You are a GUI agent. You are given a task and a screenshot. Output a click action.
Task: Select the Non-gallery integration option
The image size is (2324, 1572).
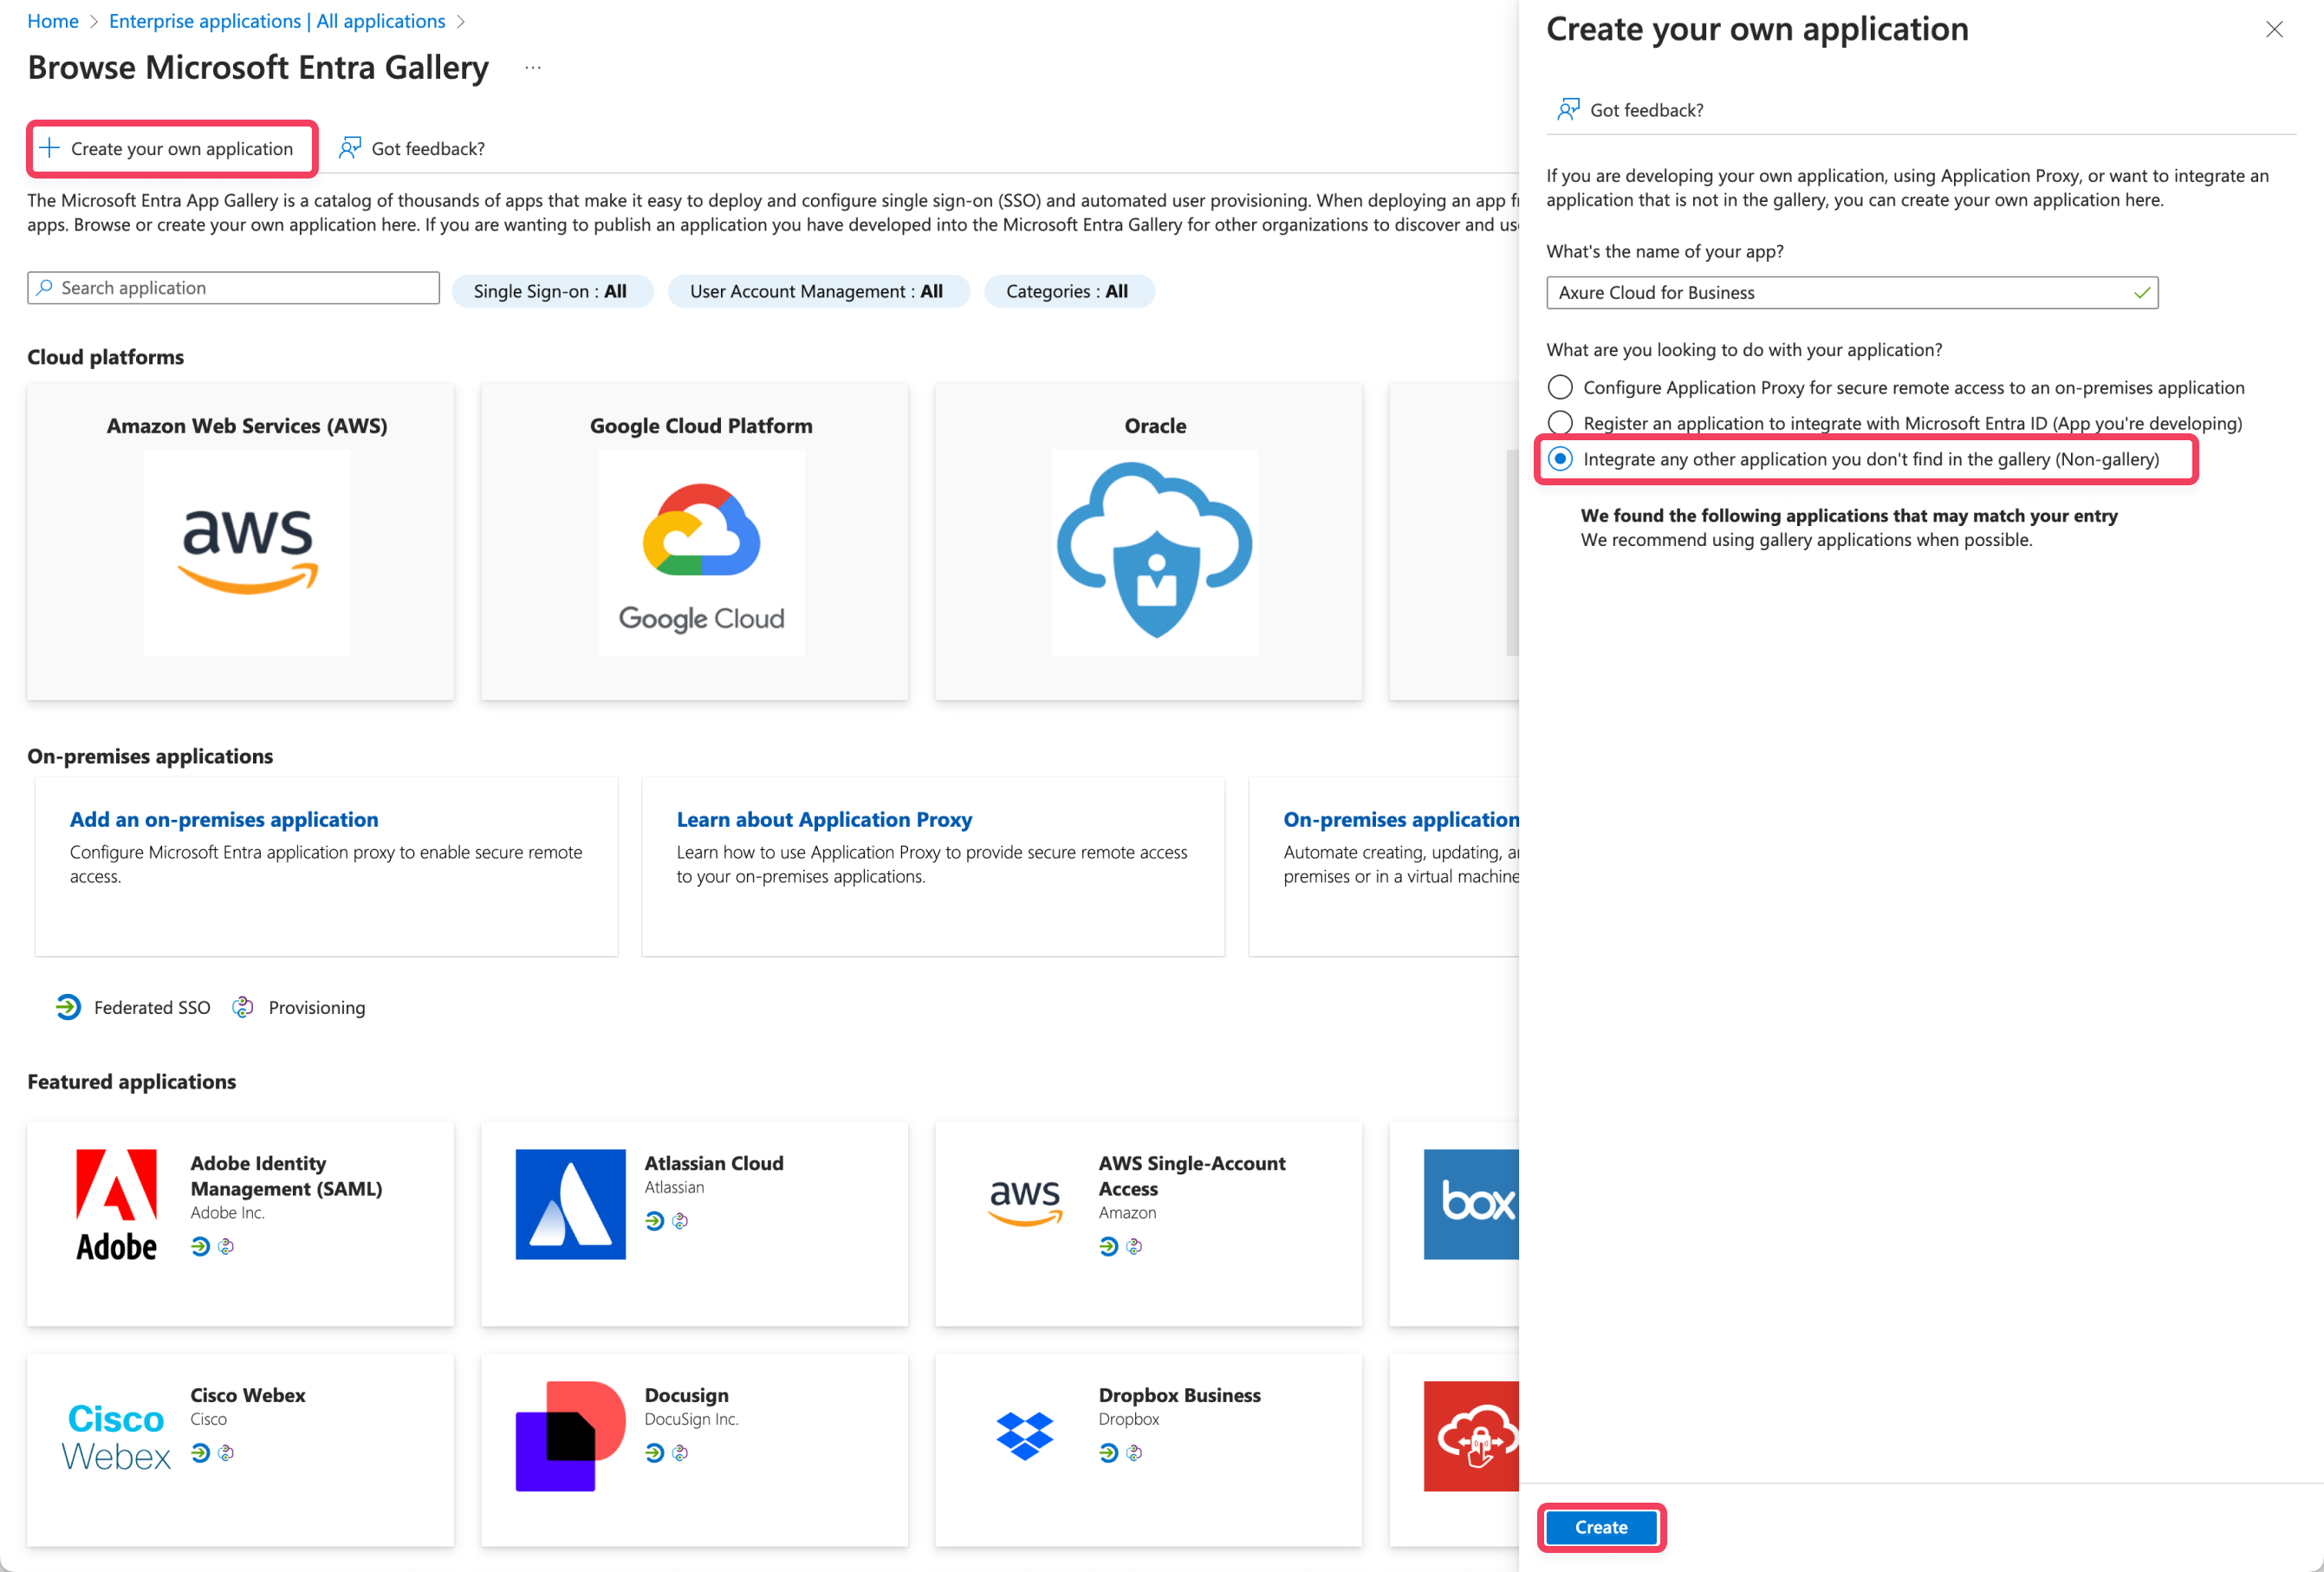pyautogui.click(x=1560, y=459)
